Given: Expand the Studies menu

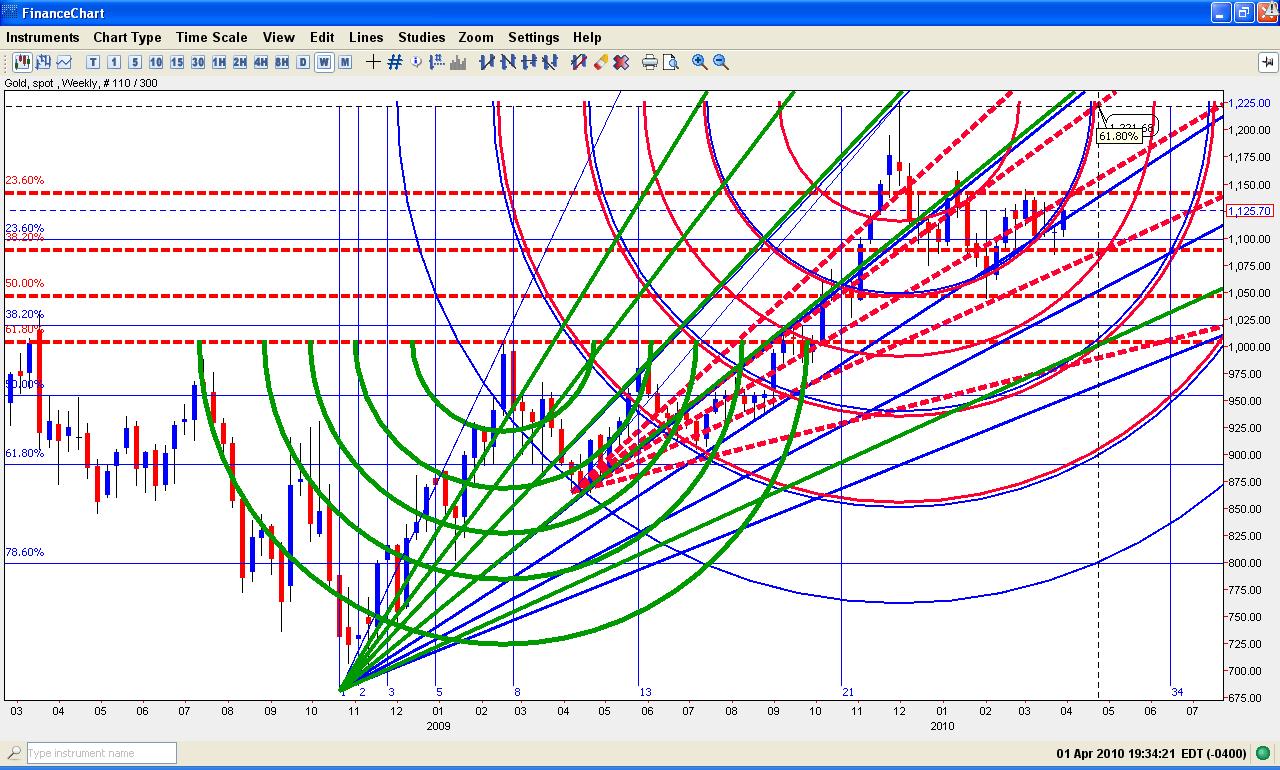Looking at the screenshot, I should pos(421,37).
